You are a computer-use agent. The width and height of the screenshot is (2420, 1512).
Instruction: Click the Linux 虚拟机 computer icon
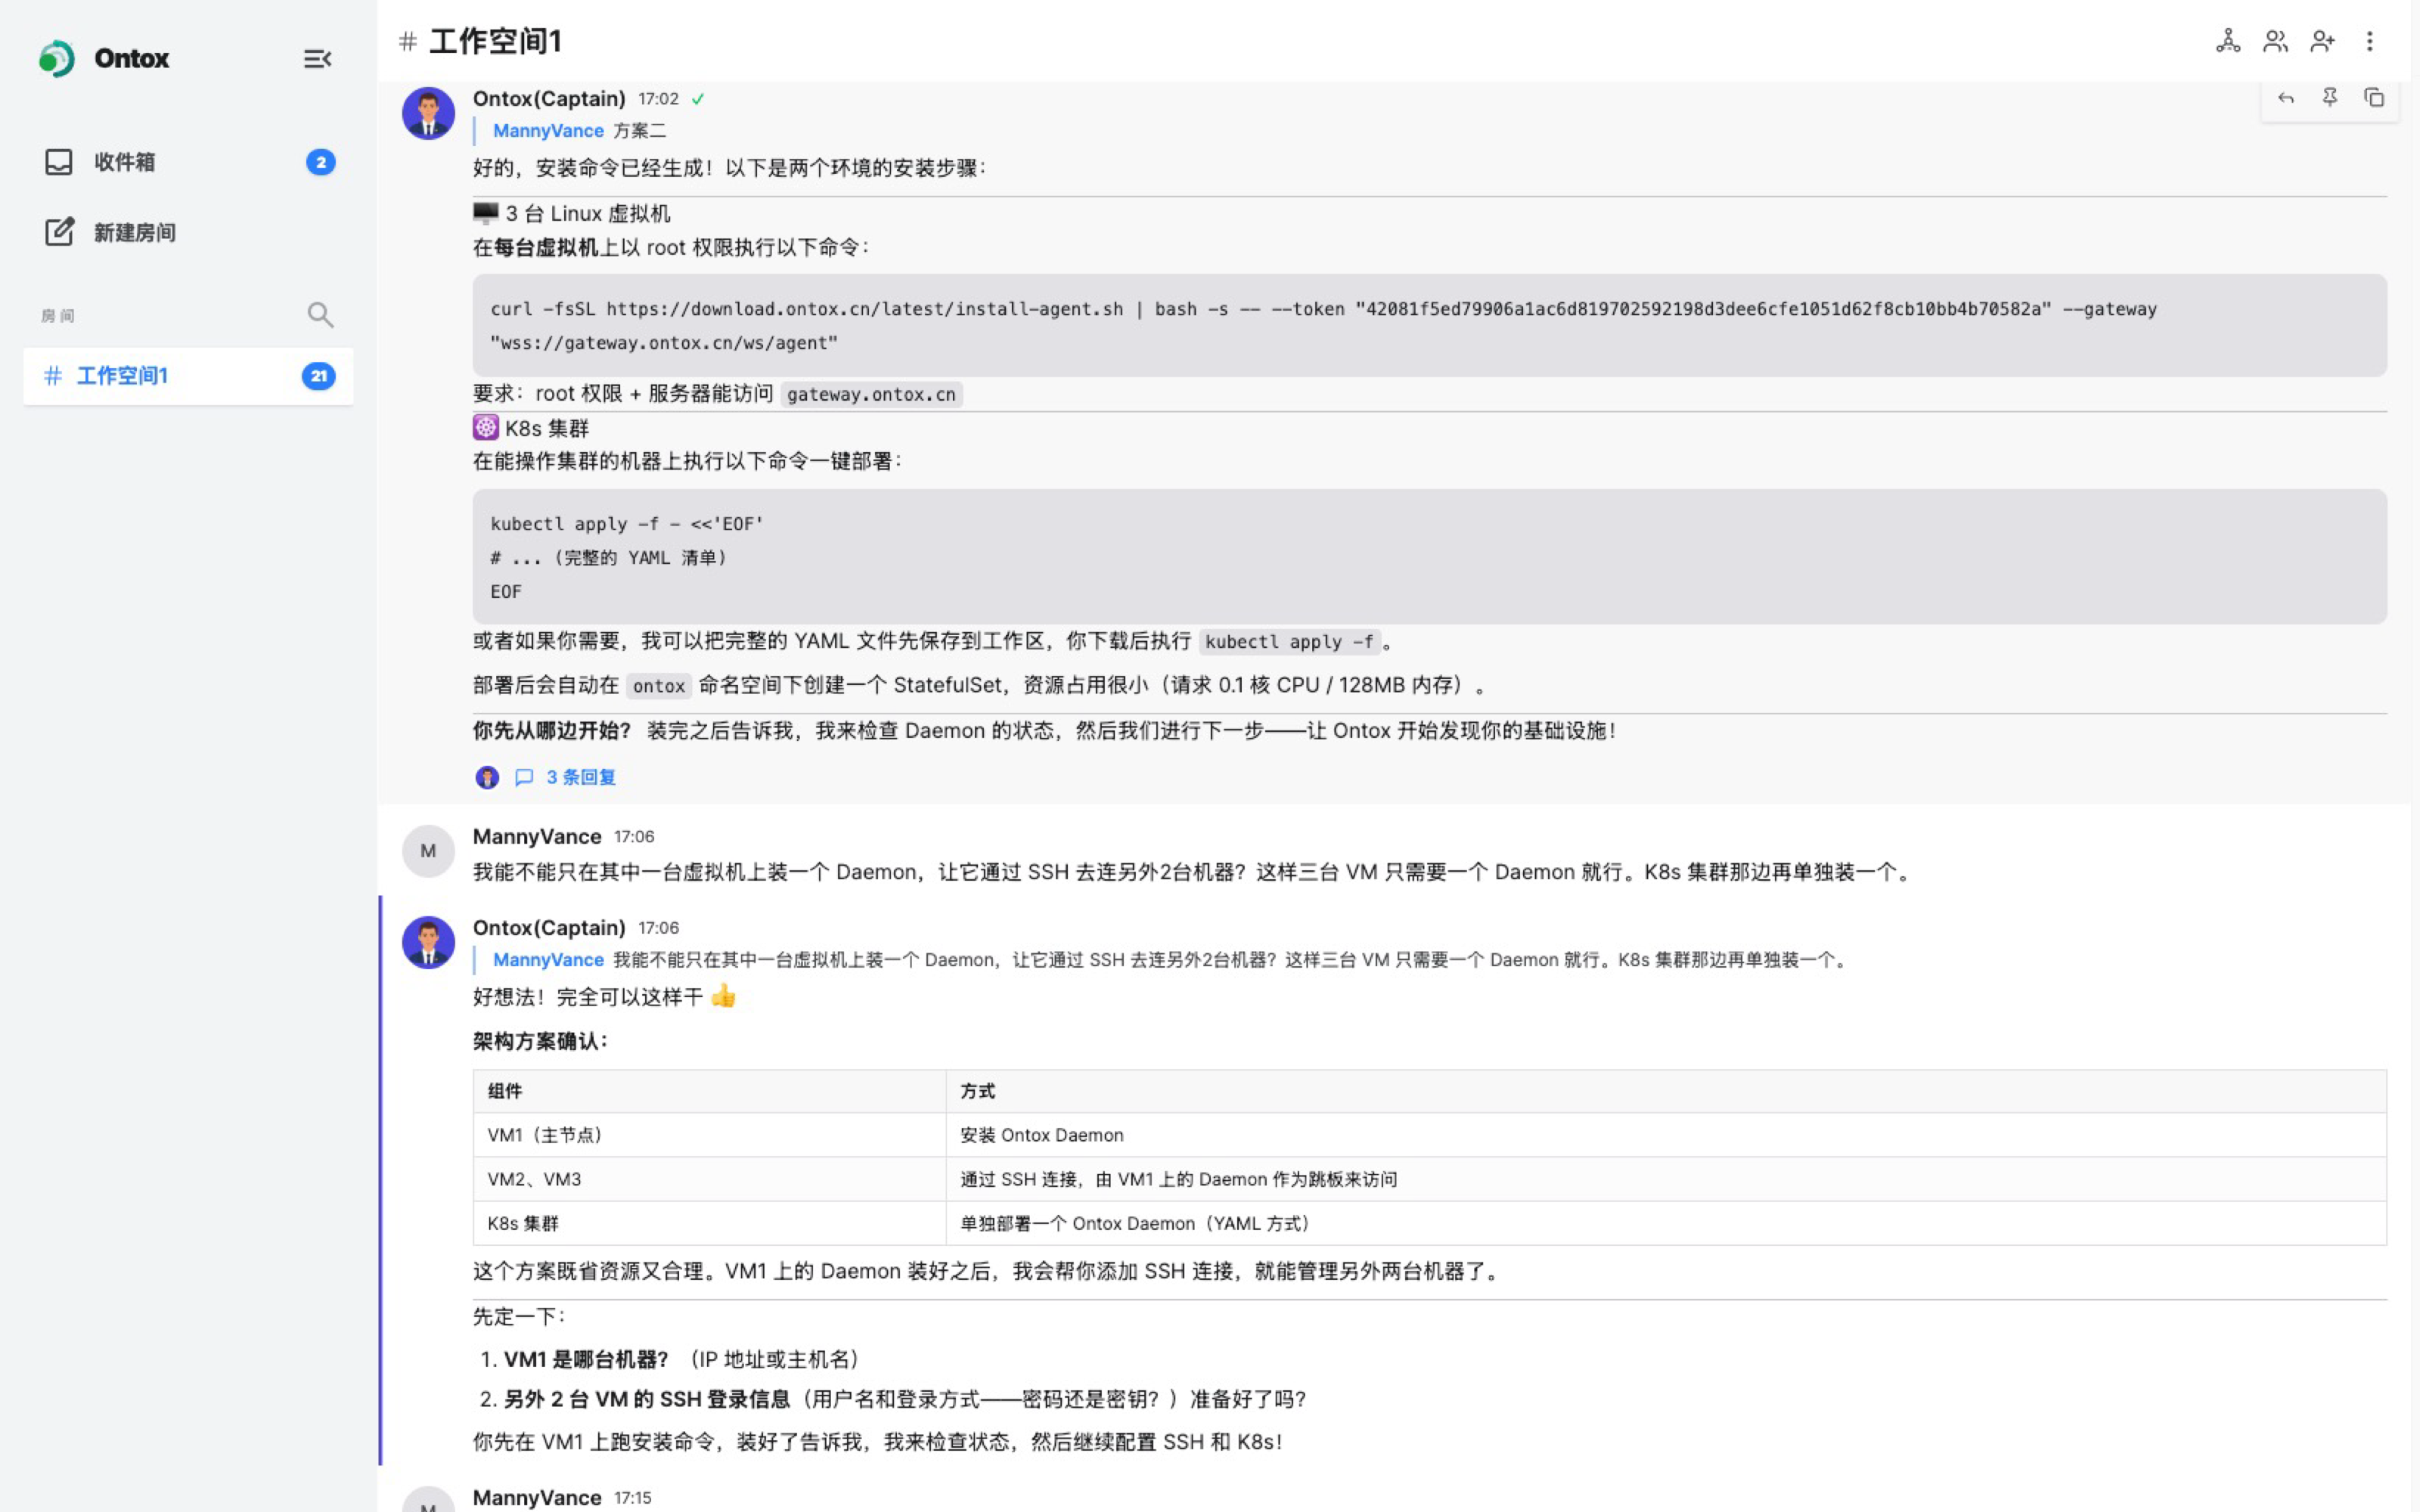coord(486,213)
